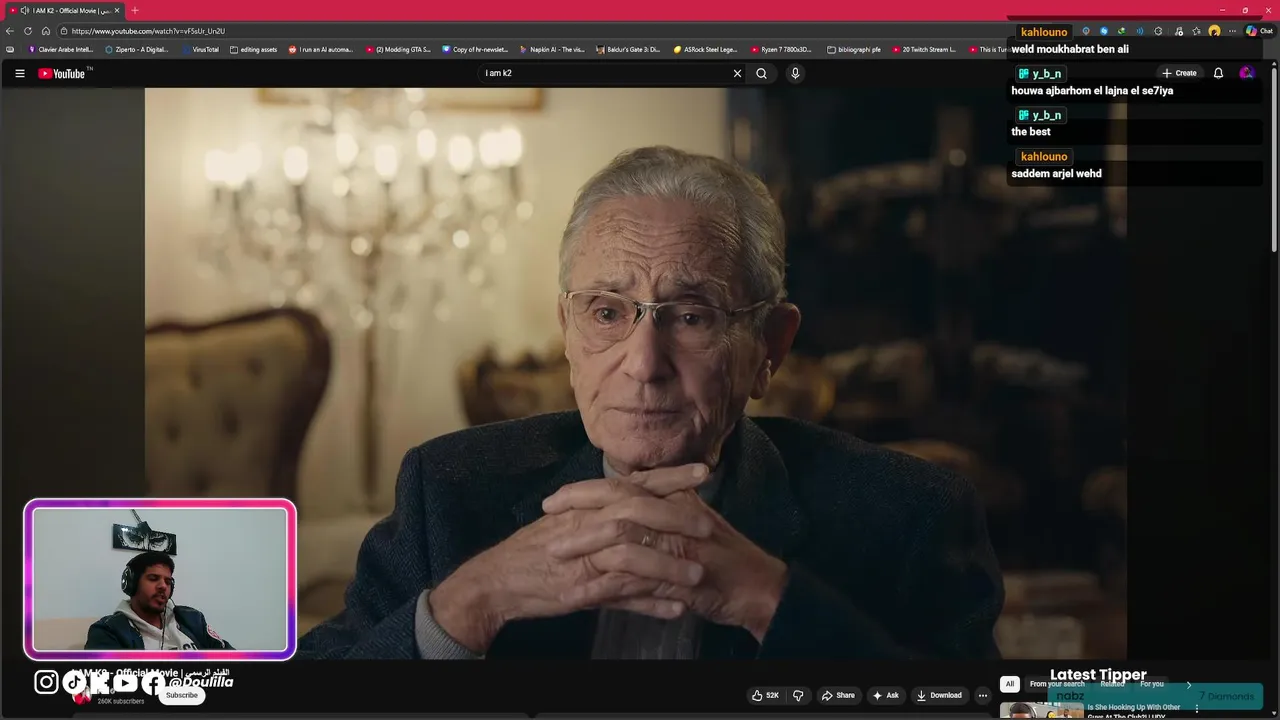Open the VirusTotal bookmark
This screenshot has height=720, width=1280.
[201, 49]
